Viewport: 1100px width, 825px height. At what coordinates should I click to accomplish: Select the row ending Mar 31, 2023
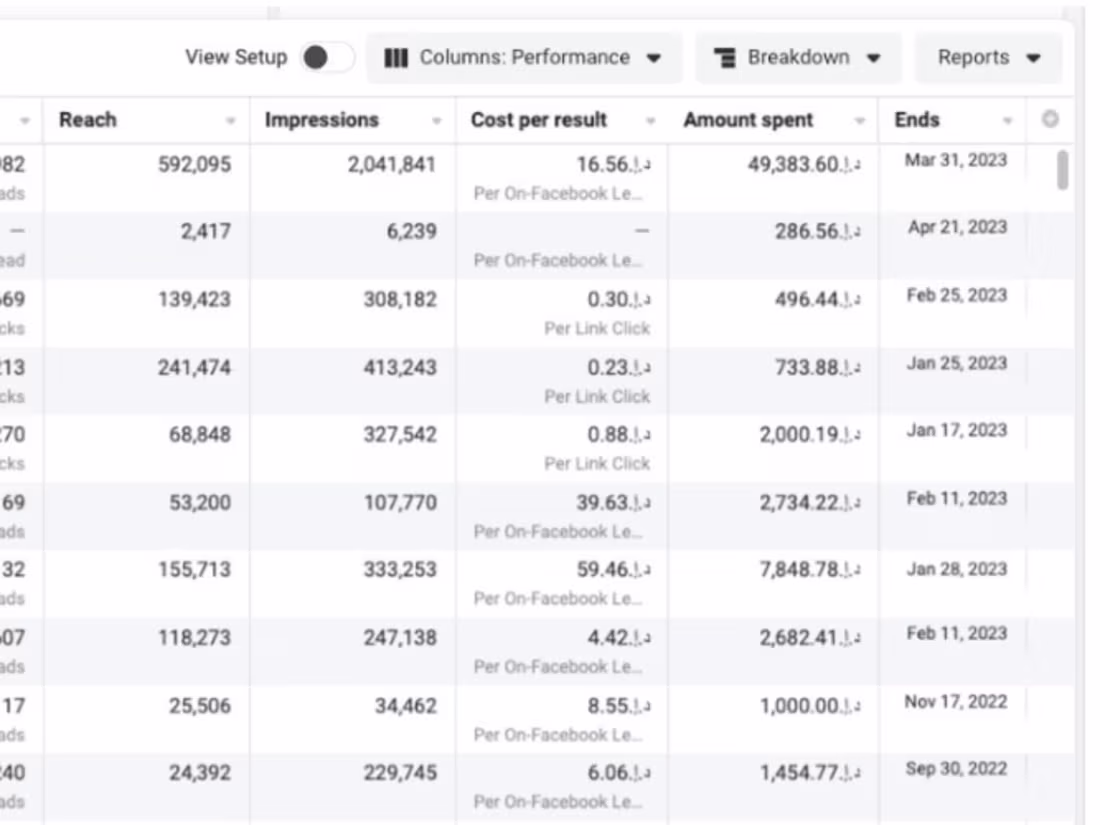pos(956,160)
